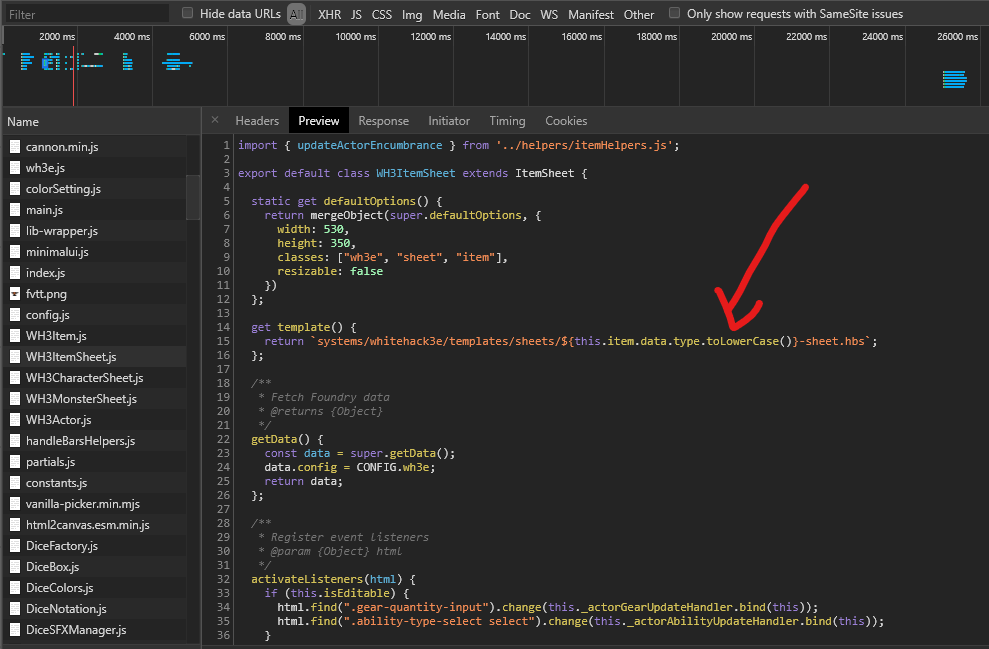Viewport: 989px width, 649px height.
Task: Click the file icon next to config.js
Action: (15, 315)
